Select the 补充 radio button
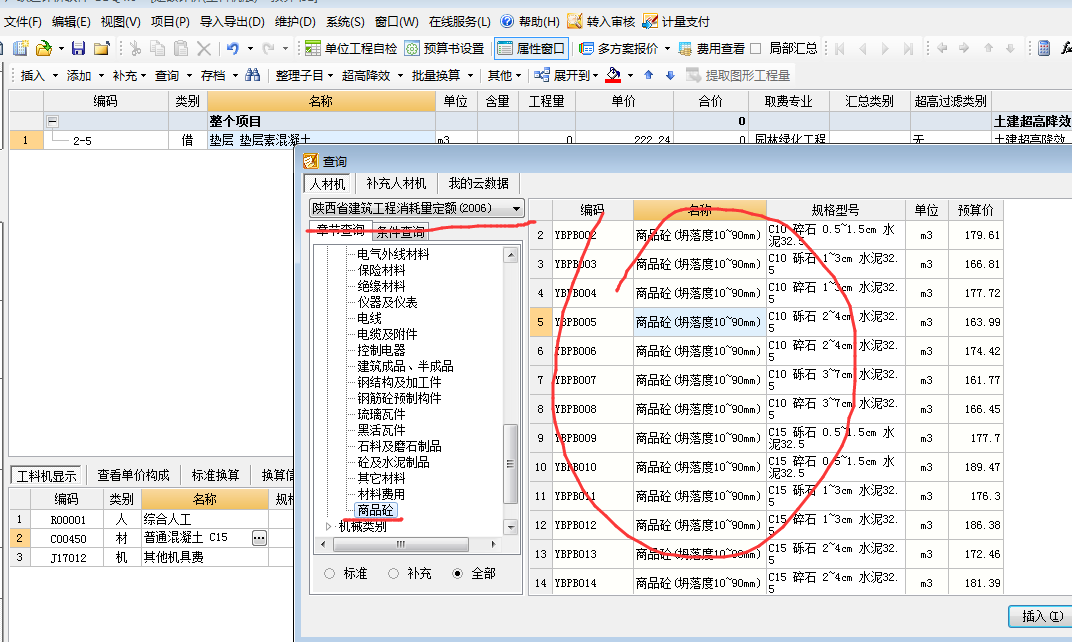This screenshot has height=642, width=1072. pos(393,574)
